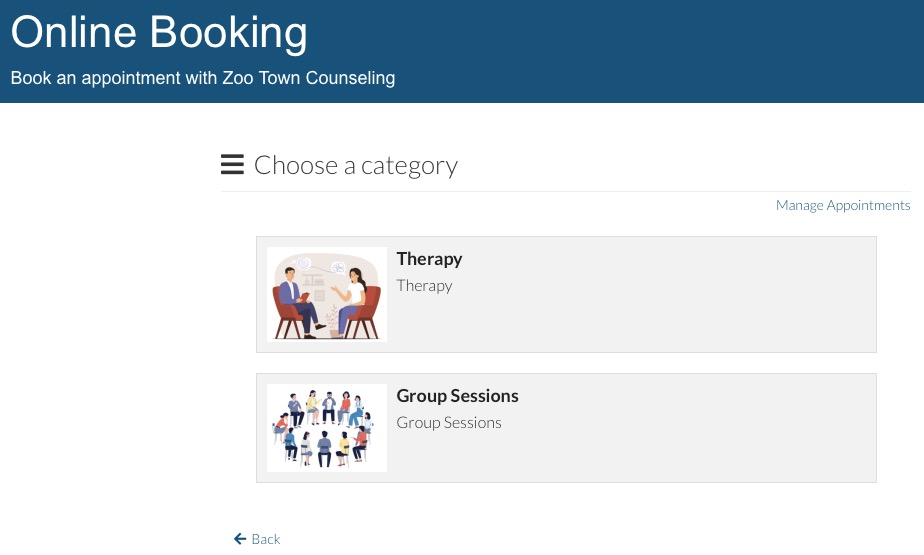Screen dimensions: 924x555
Task: Go back using the Back text link
Action: [266, 539]
